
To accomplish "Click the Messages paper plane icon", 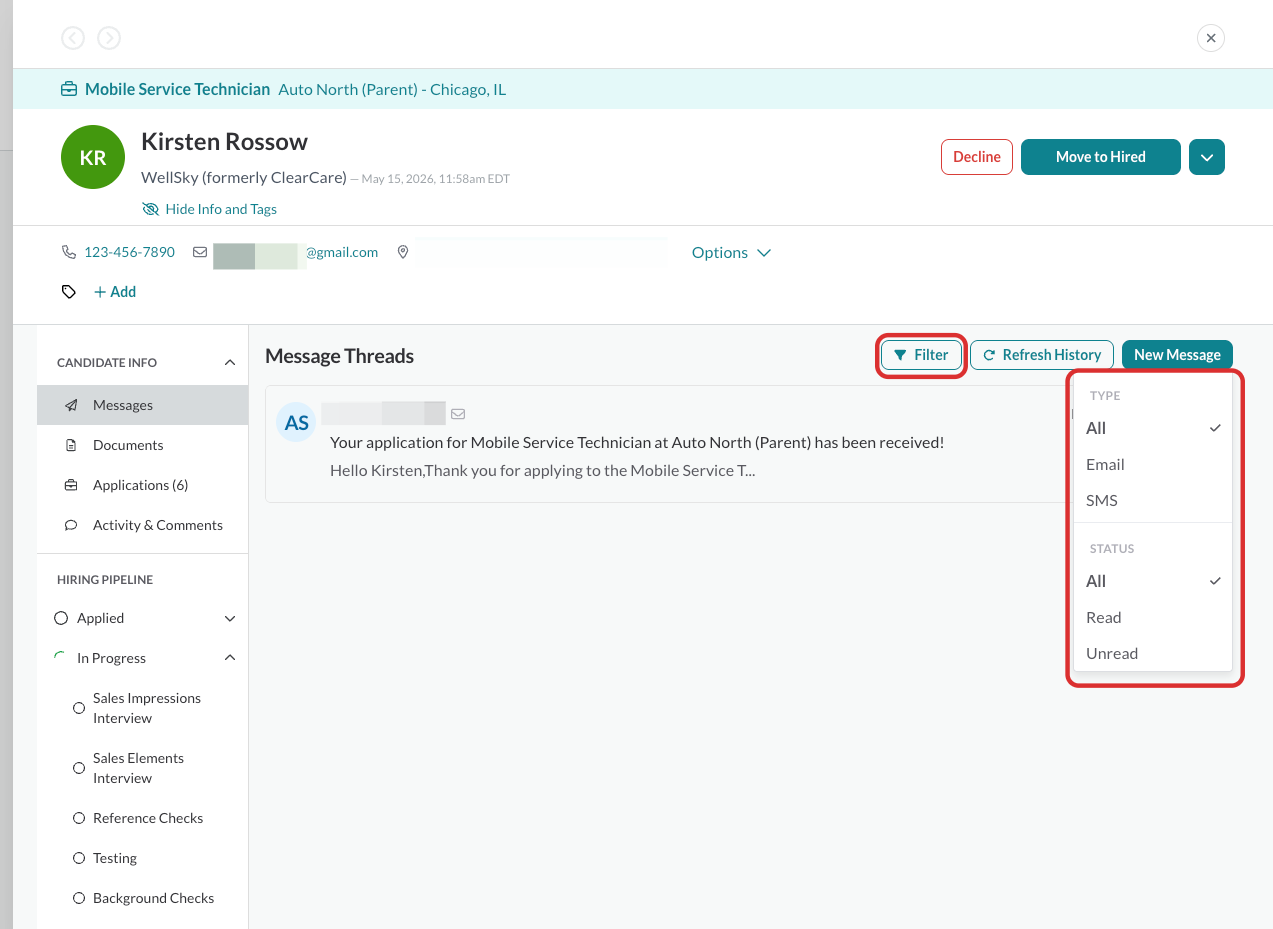I will tap(72, 405).
